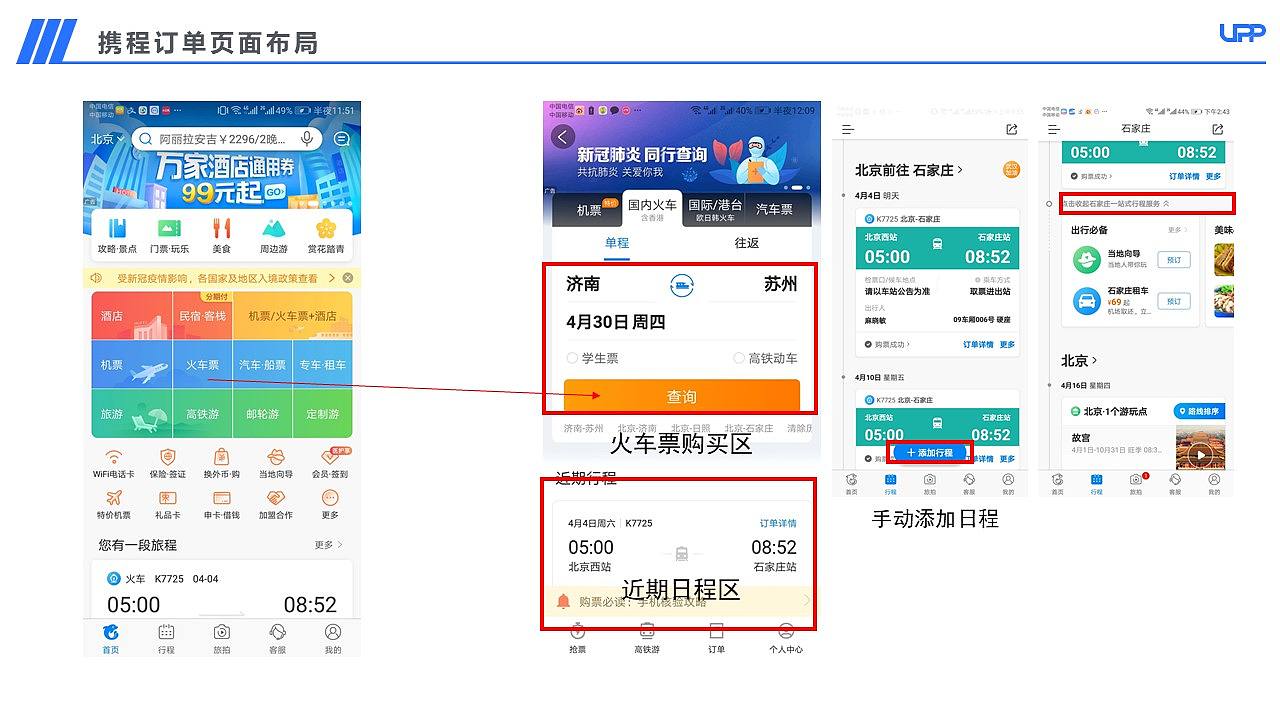Tap the station swap icon between 济南 and 苏州
Image resolution: width=1280 pixels, height=720 pixels.
point(682,285)
